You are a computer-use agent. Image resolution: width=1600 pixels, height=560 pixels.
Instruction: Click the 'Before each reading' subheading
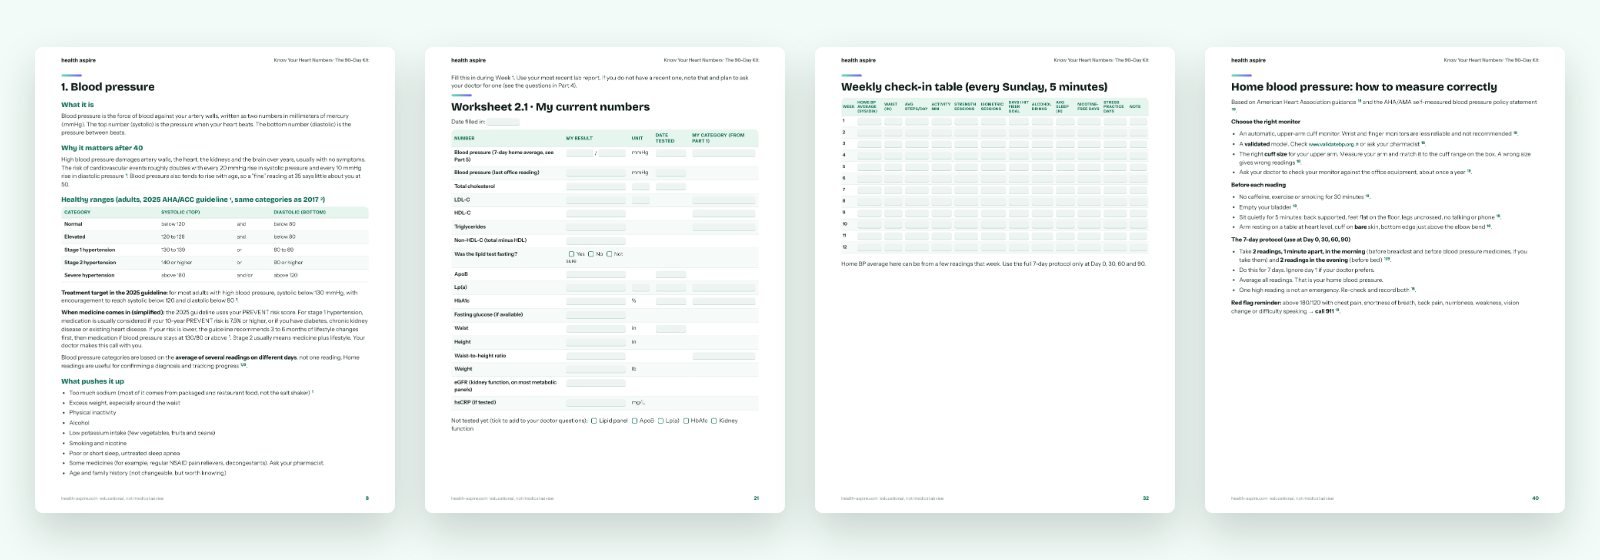[1258, 185]
